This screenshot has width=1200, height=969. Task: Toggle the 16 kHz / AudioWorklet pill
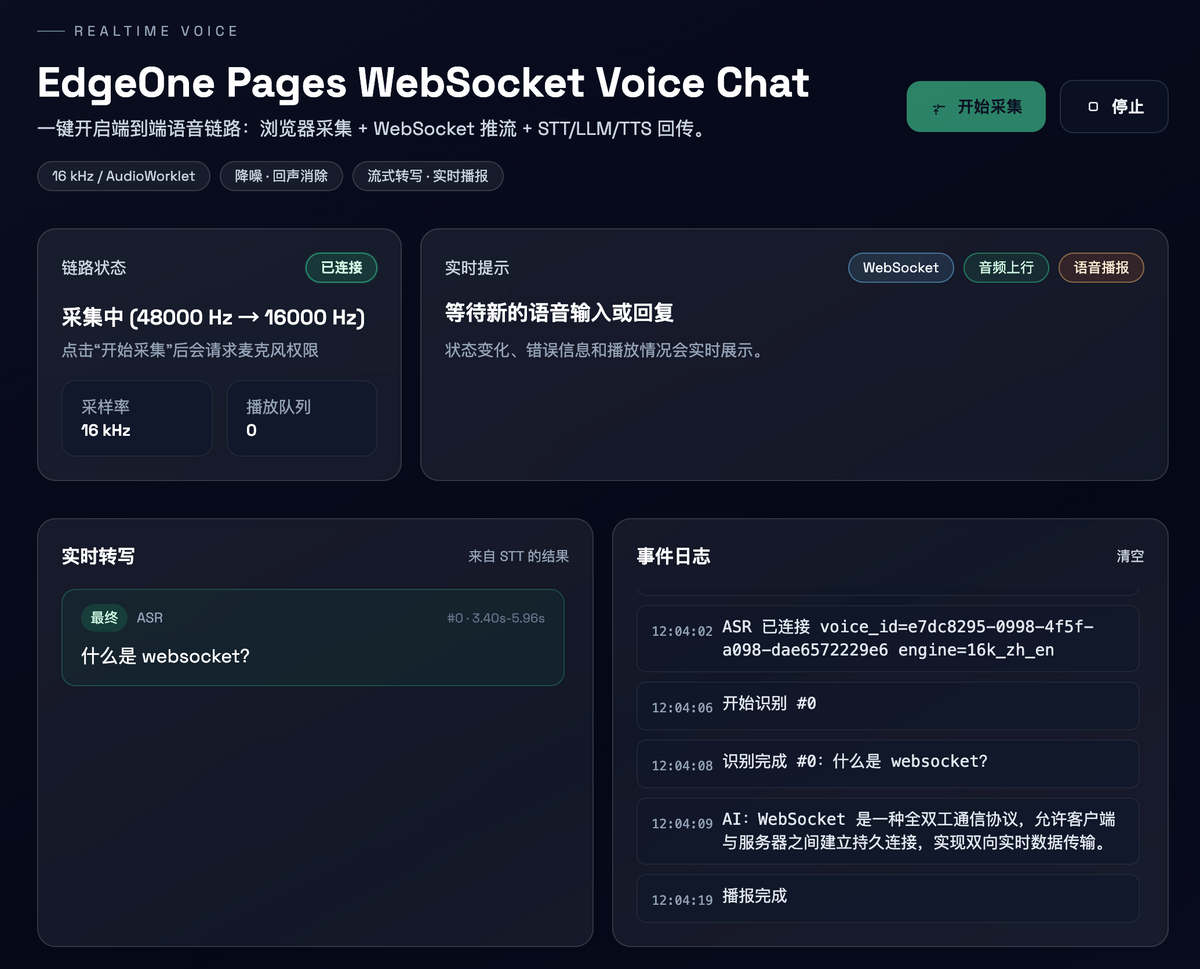click(x=123, y=176)
